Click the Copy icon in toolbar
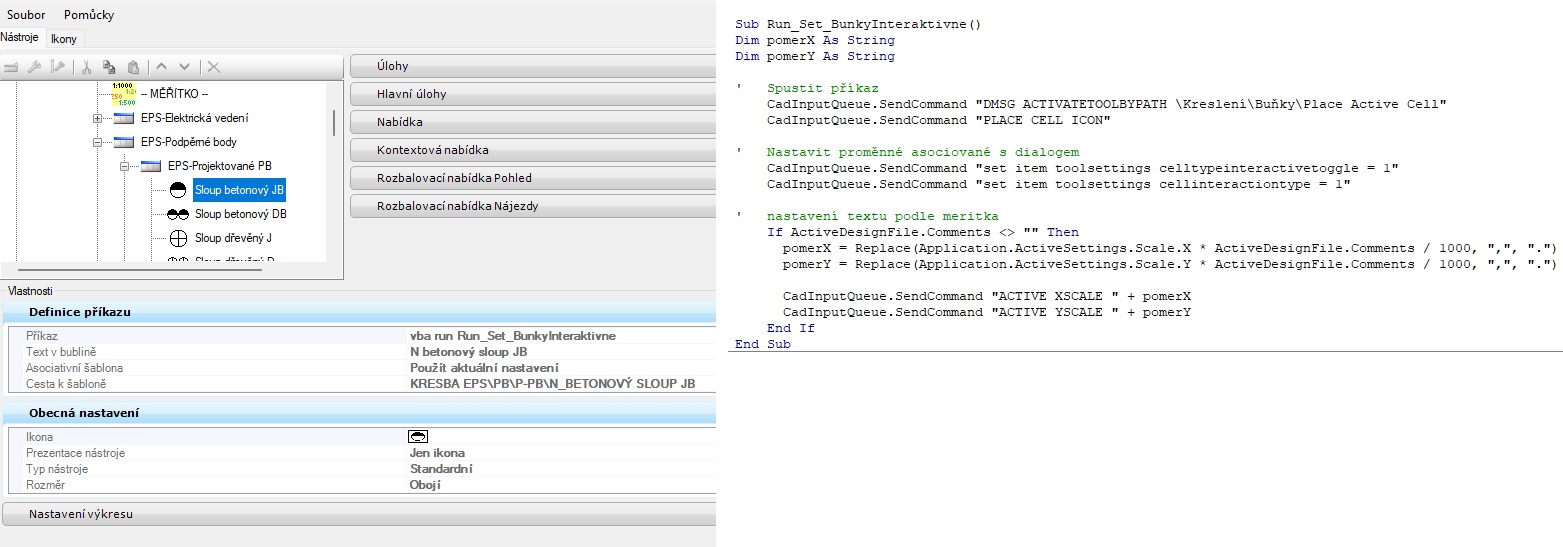This screenshot has width=1563, height=547. (109, 67)
